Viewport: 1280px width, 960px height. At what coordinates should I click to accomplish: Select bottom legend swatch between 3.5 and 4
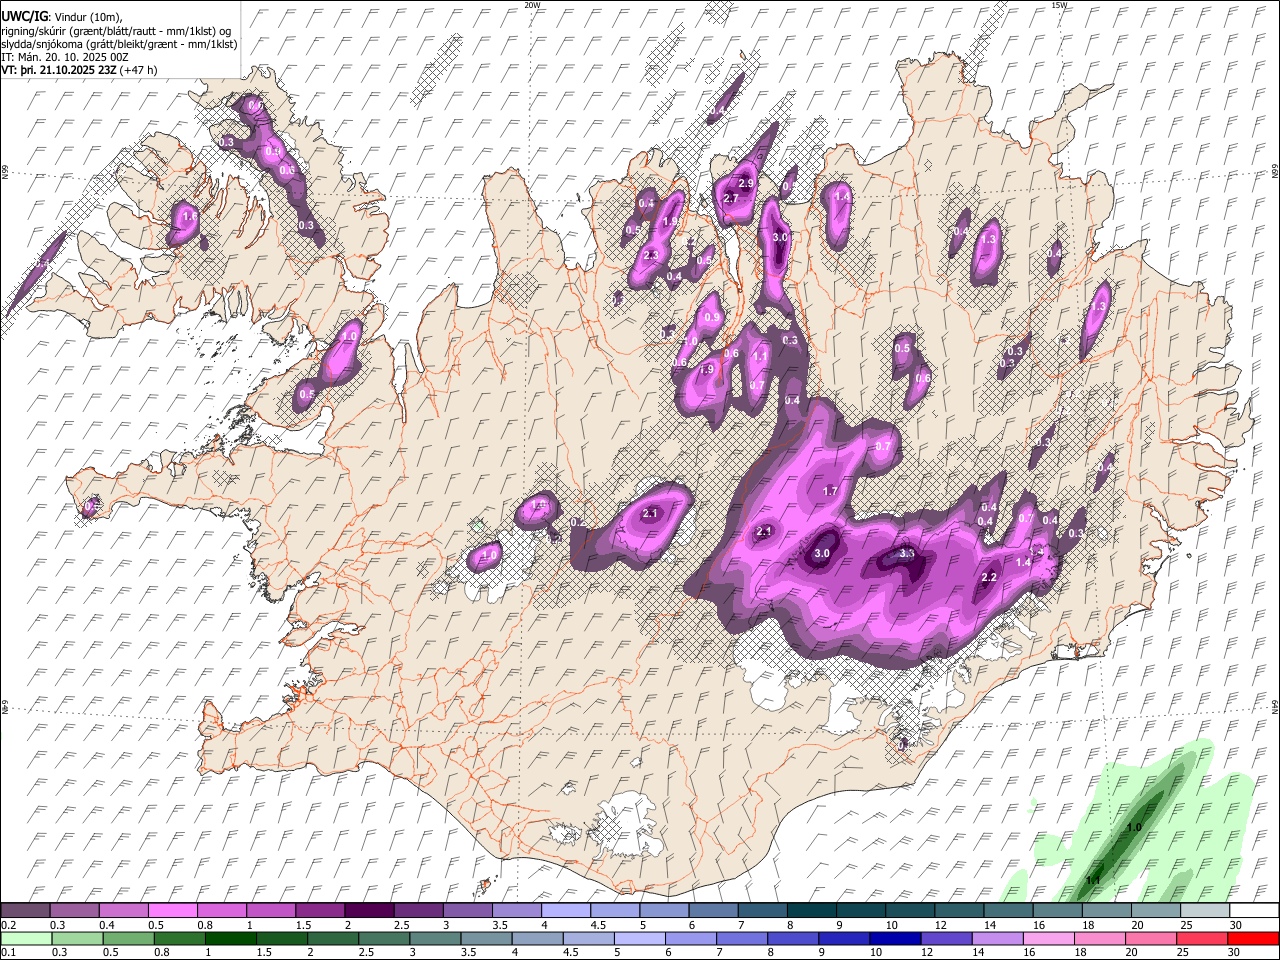(x=486, y=938)
